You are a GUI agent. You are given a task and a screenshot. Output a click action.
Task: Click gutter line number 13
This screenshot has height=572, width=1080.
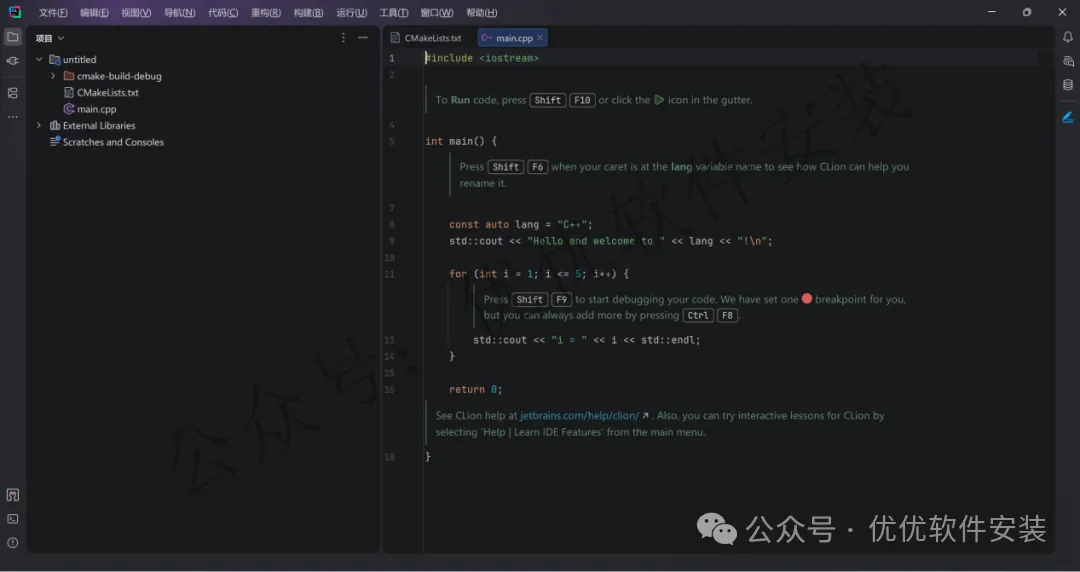coord(390,340)
